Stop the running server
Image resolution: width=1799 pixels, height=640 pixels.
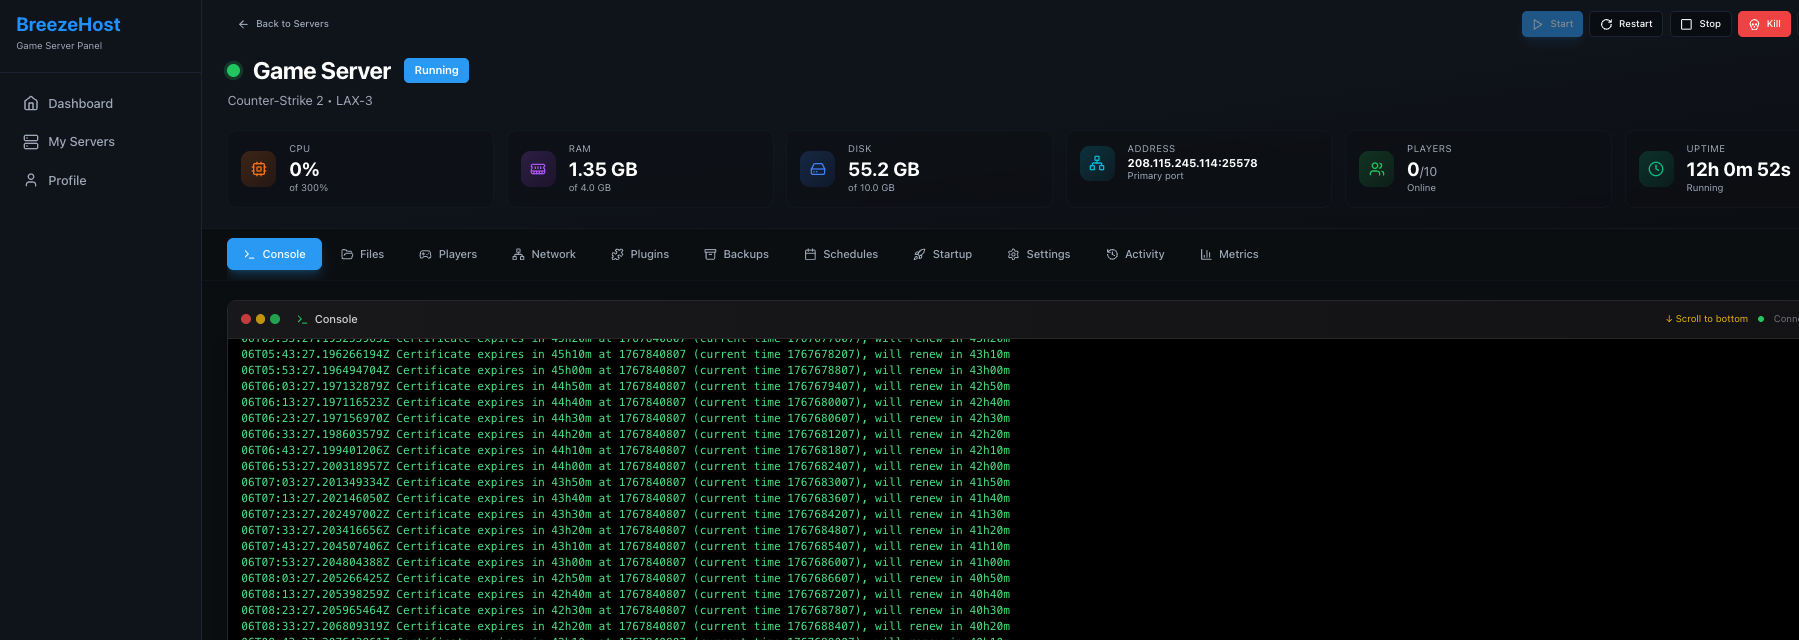pos(1700,24)
